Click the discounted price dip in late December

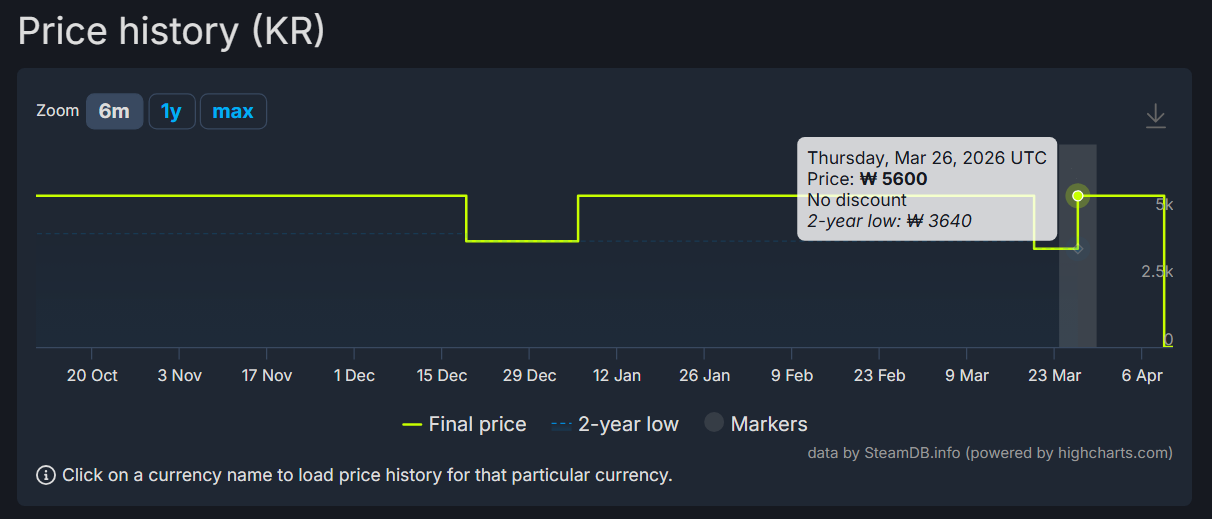522,241
